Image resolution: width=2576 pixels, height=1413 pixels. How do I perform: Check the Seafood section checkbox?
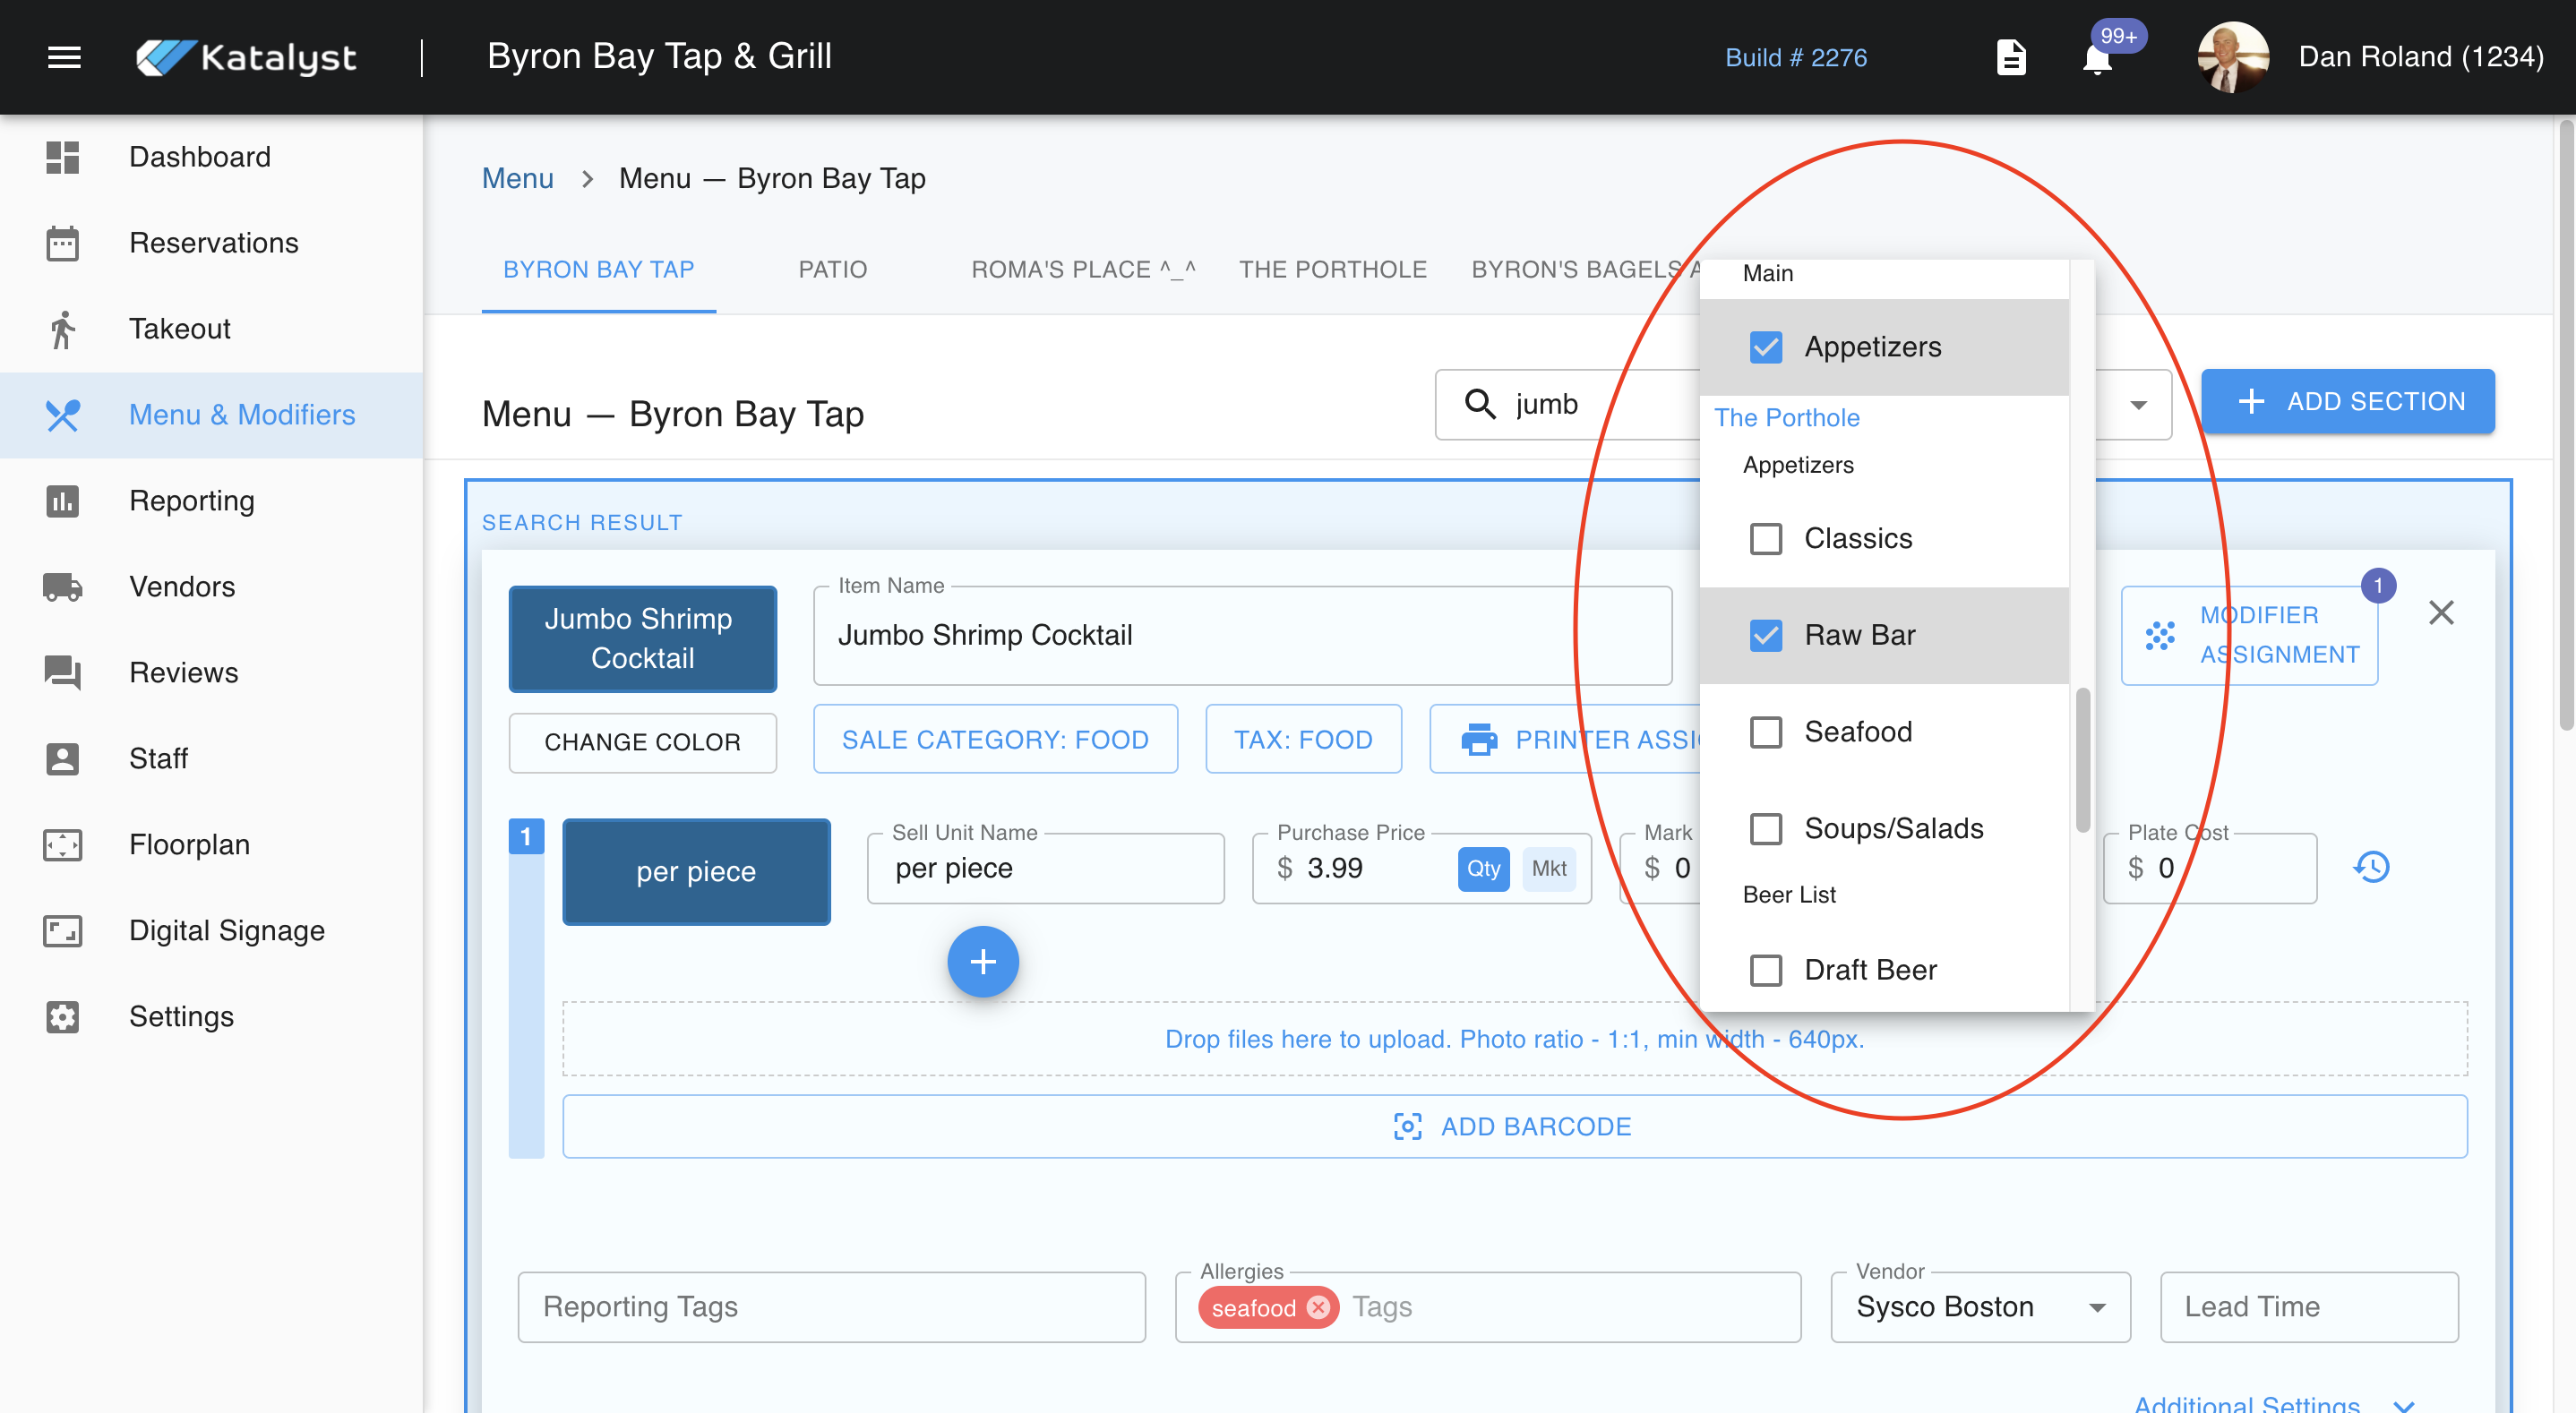[1765, 732]
